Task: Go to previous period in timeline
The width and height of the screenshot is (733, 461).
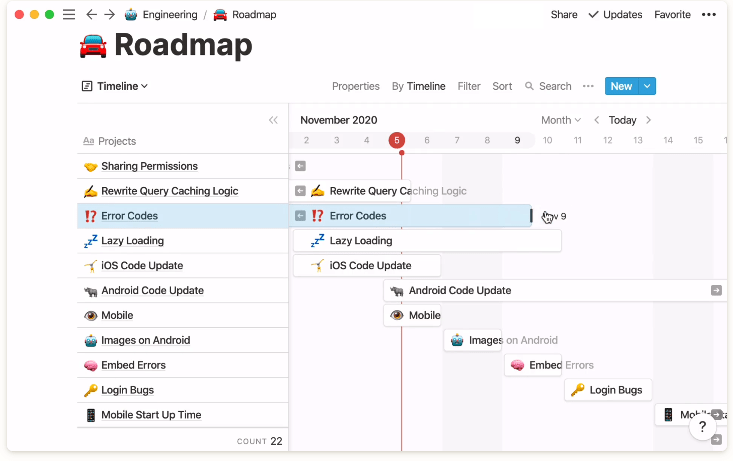Action: click(x=597, y=120)
